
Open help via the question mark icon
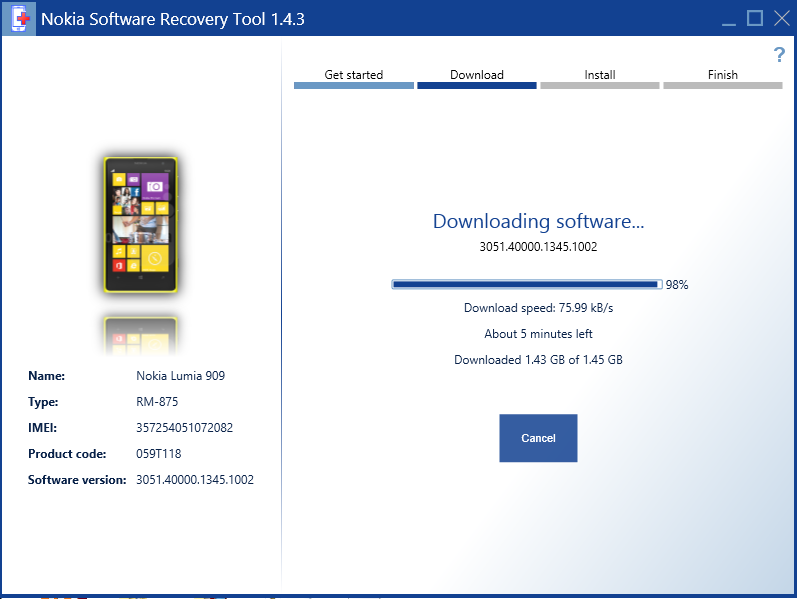tap(779, 54)
